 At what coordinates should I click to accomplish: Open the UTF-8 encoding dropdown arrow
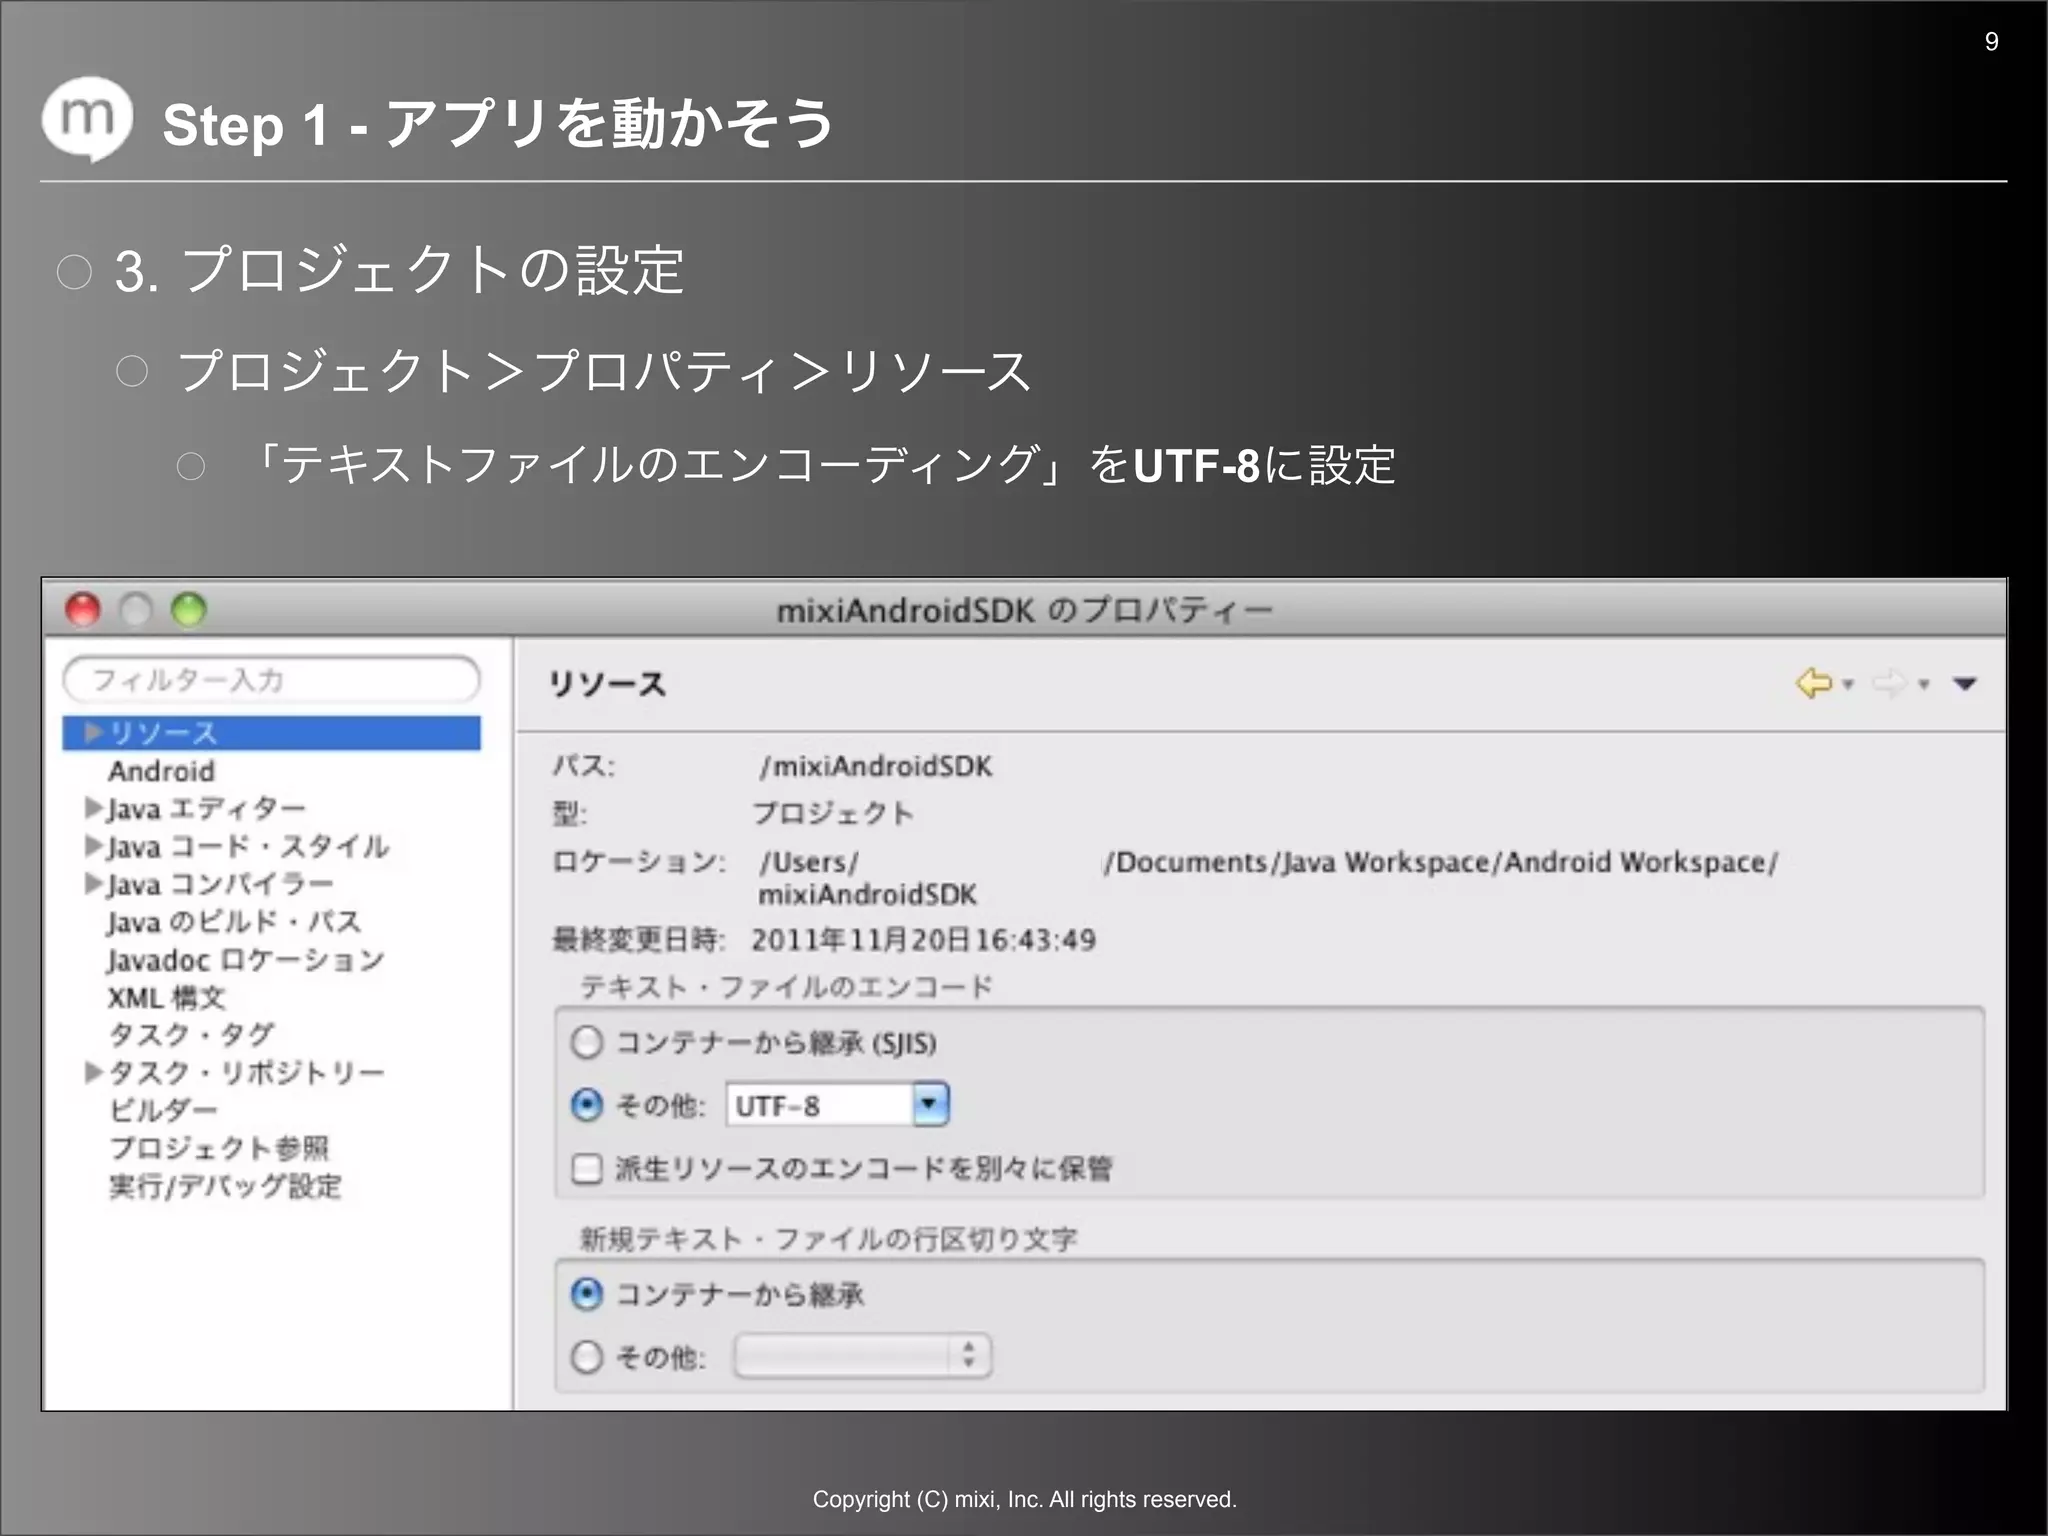pyautogui.click(x=930, y=1104)
